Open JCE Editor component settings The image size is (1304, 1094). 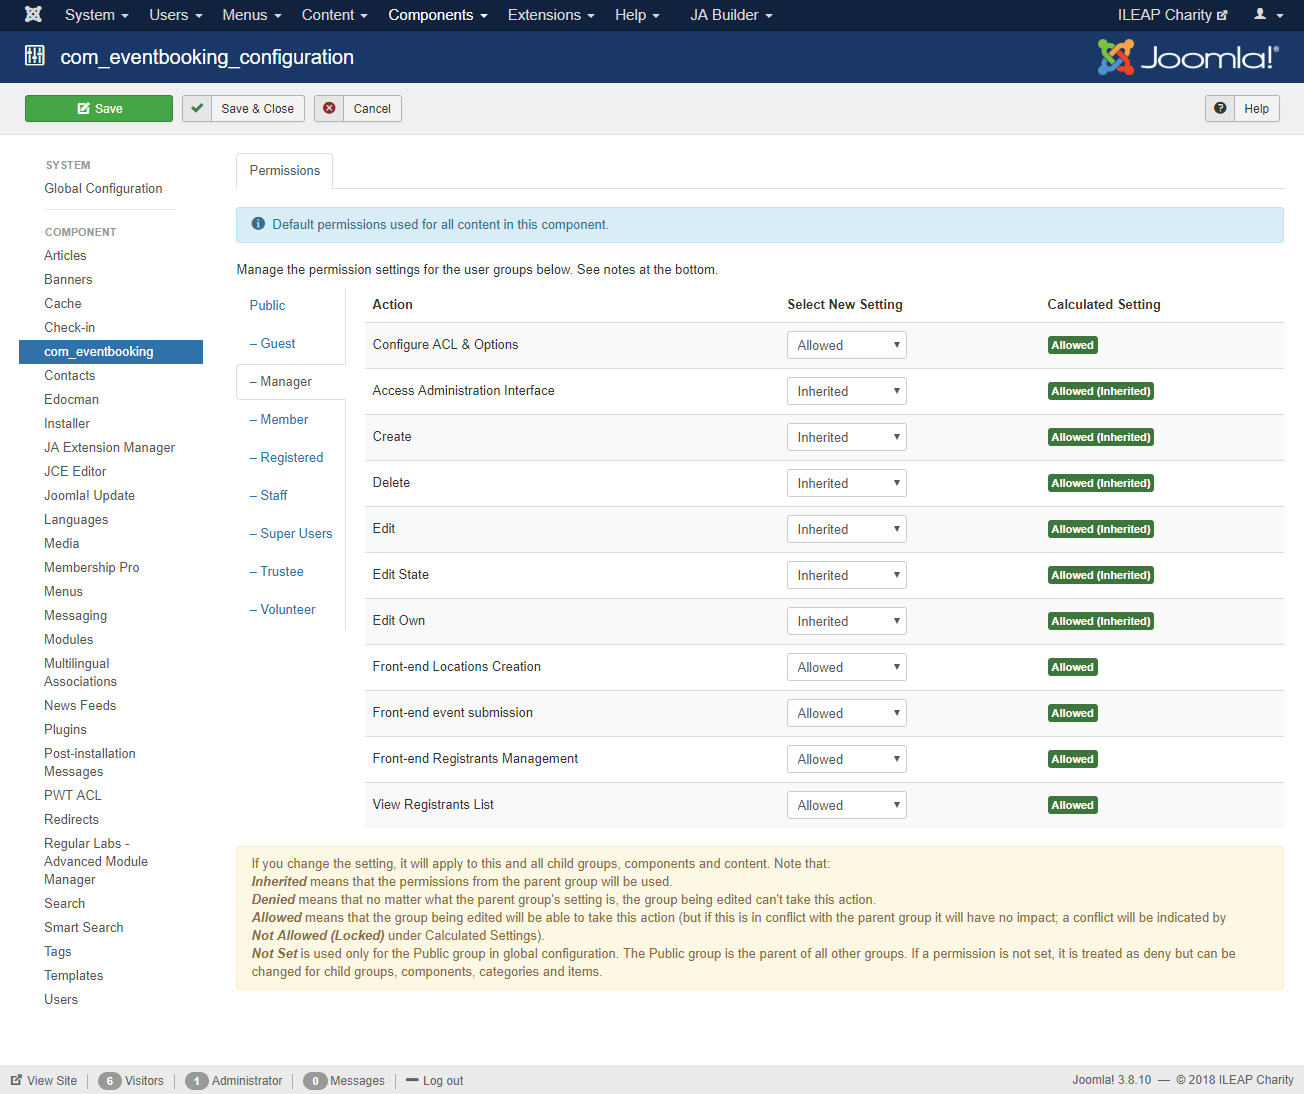[x=75, y=471]
